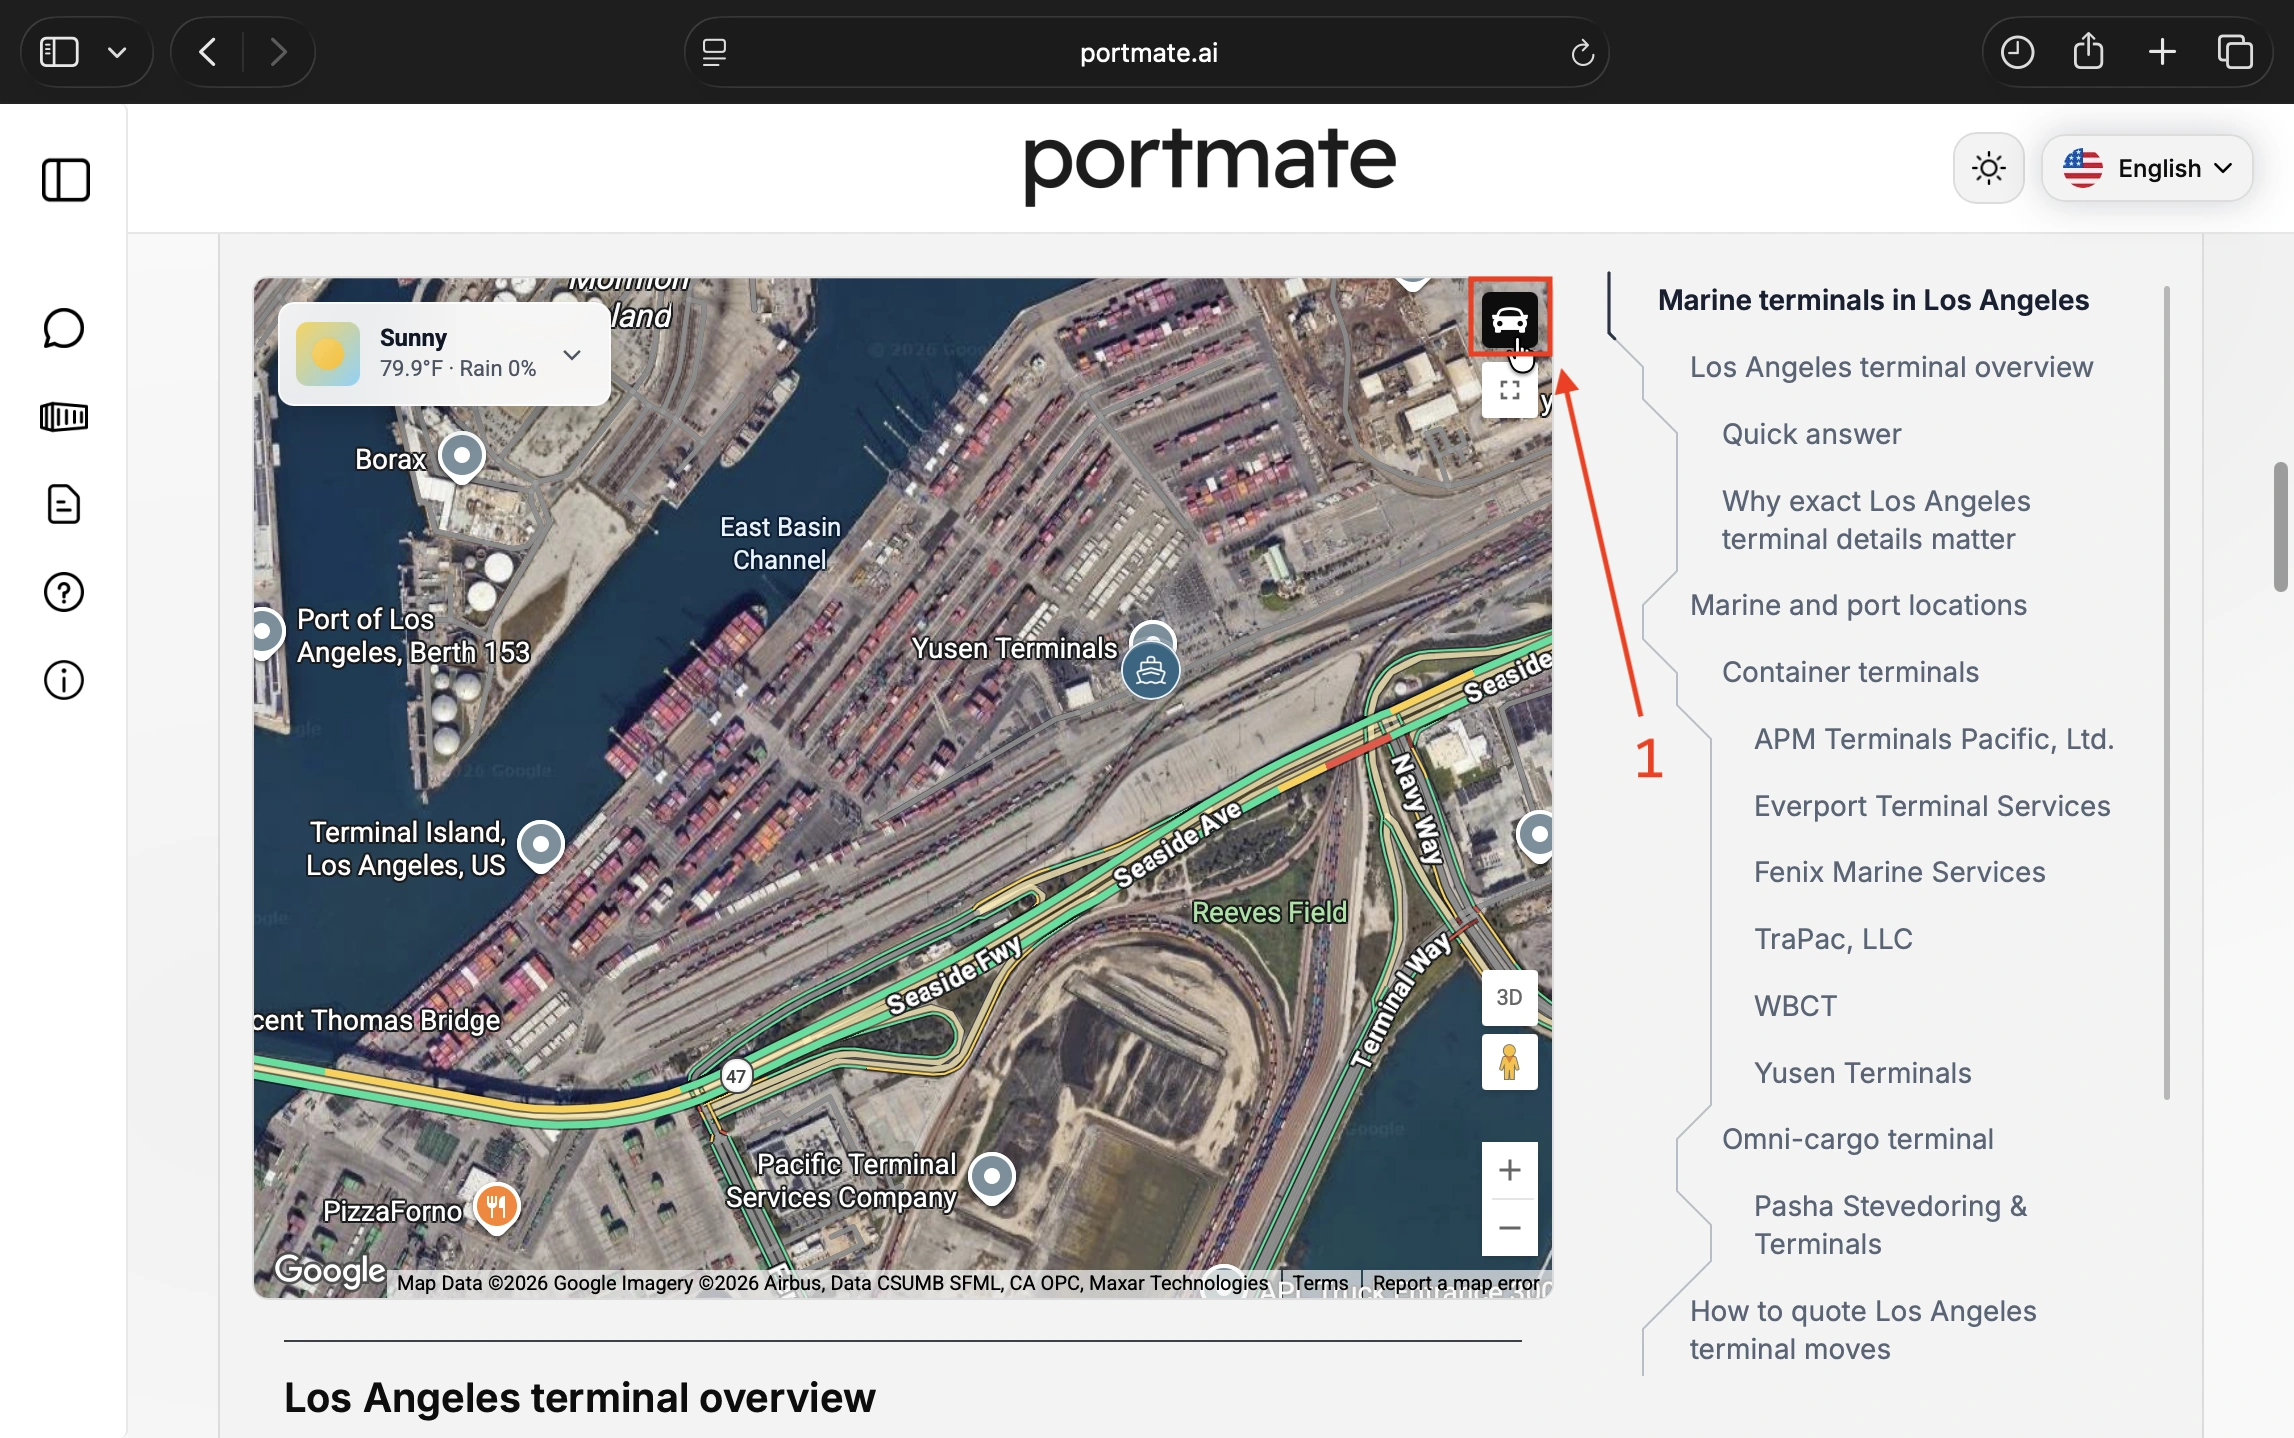Select TraPac, LLC entry
The image size is (2294, 1438).
pos(1833,939)
